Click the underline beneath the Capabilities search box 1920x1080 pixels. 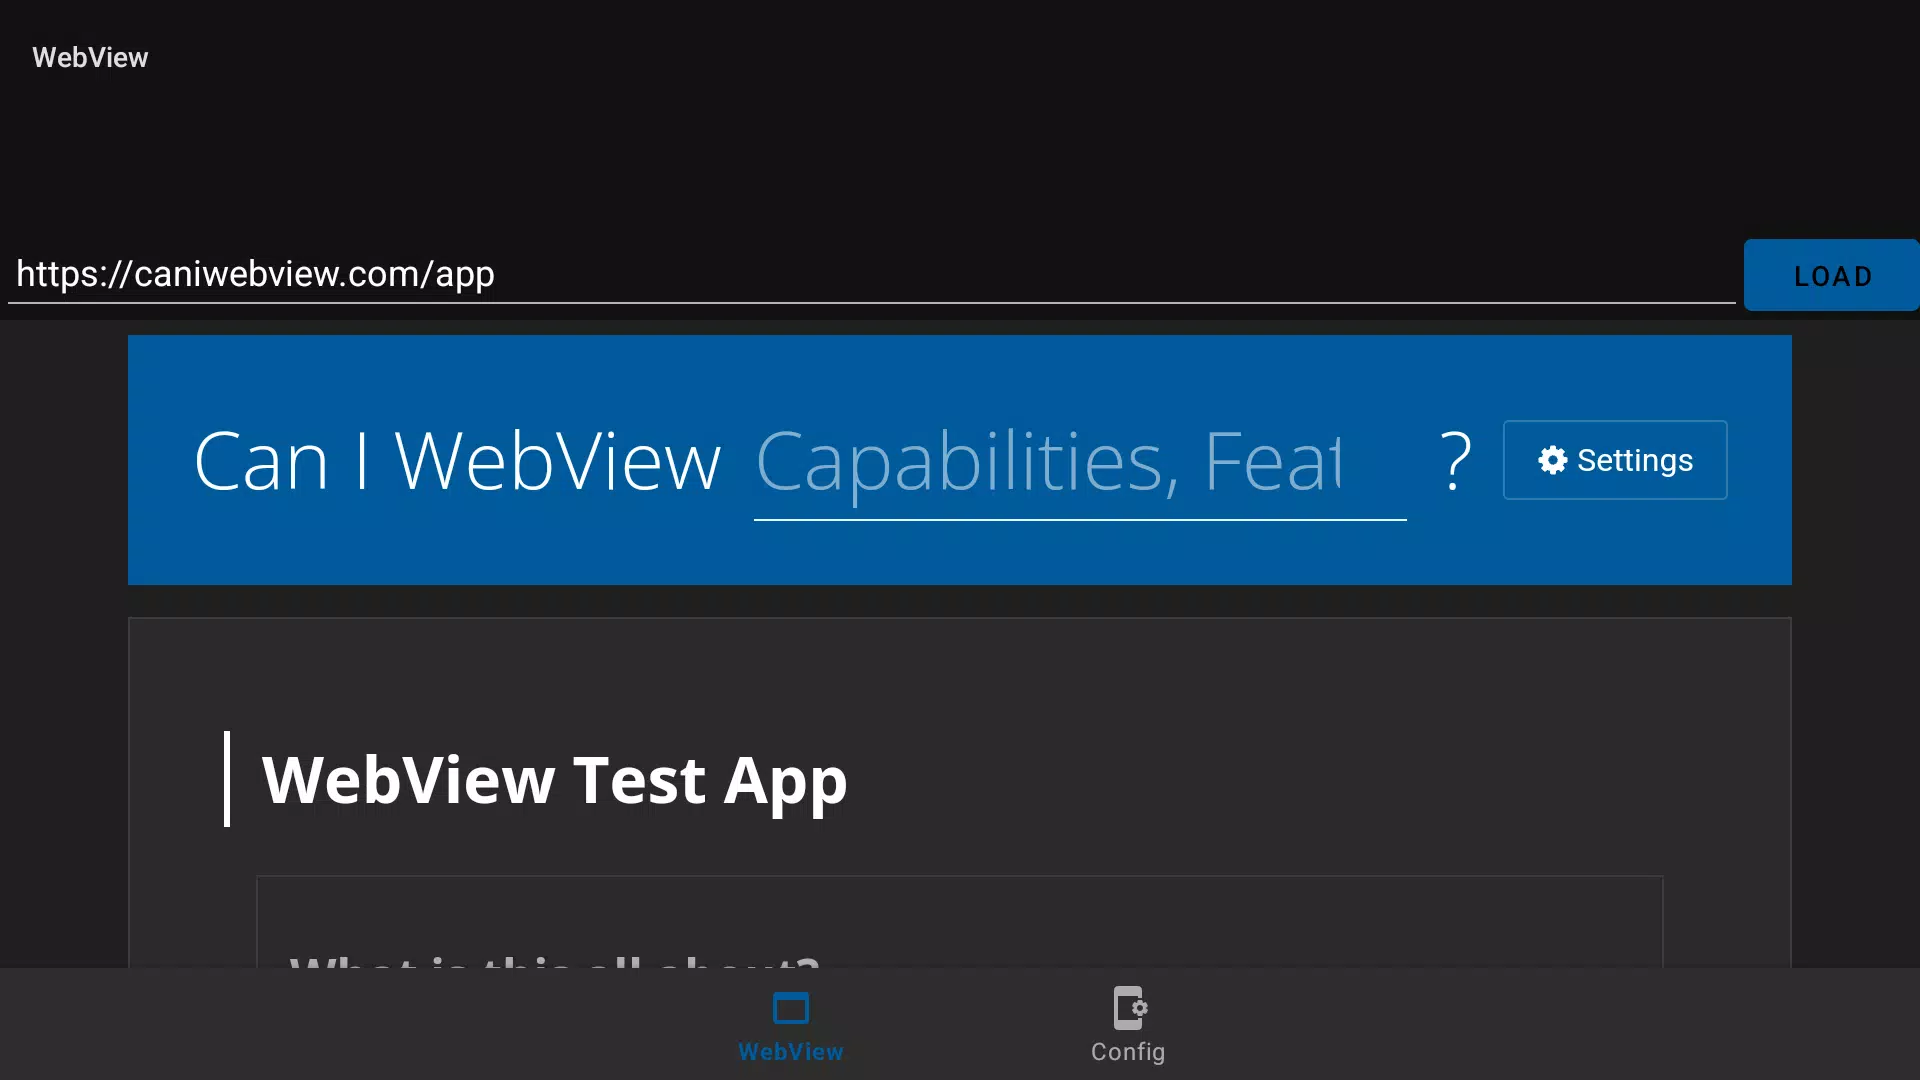pos(1080,520)
